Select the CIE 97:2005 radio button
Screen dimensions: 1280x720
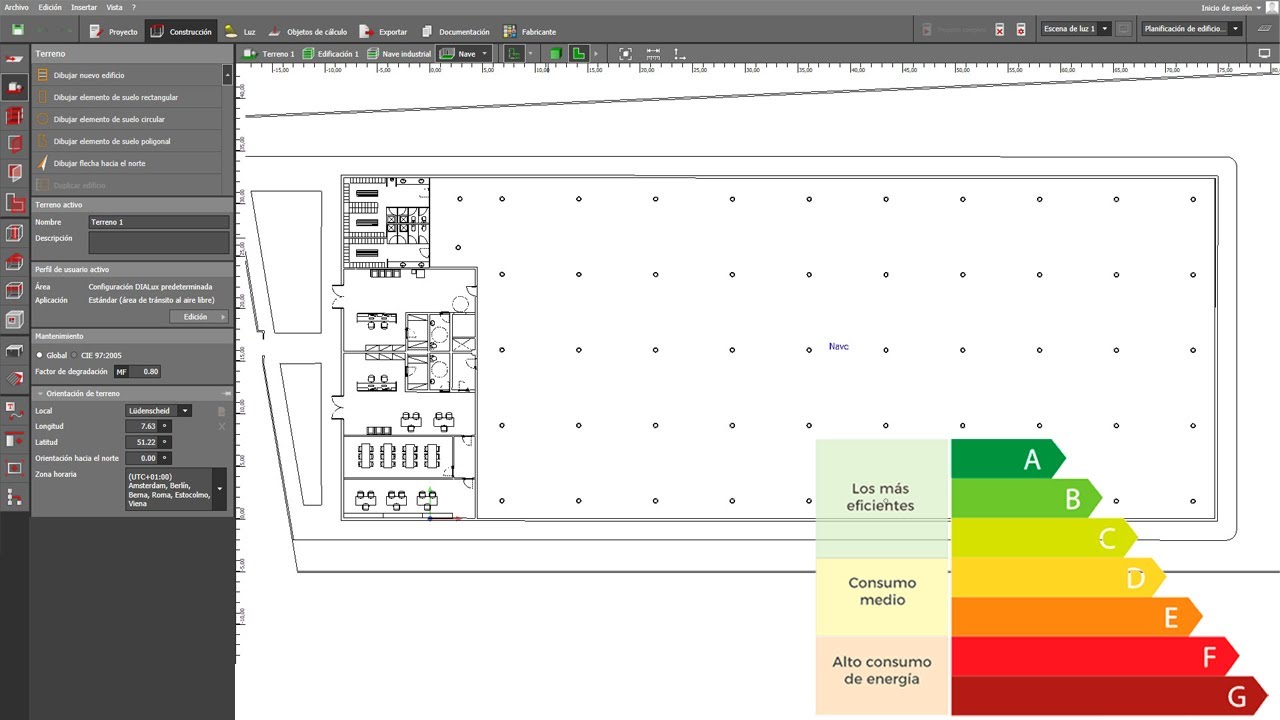pos(73,355)
